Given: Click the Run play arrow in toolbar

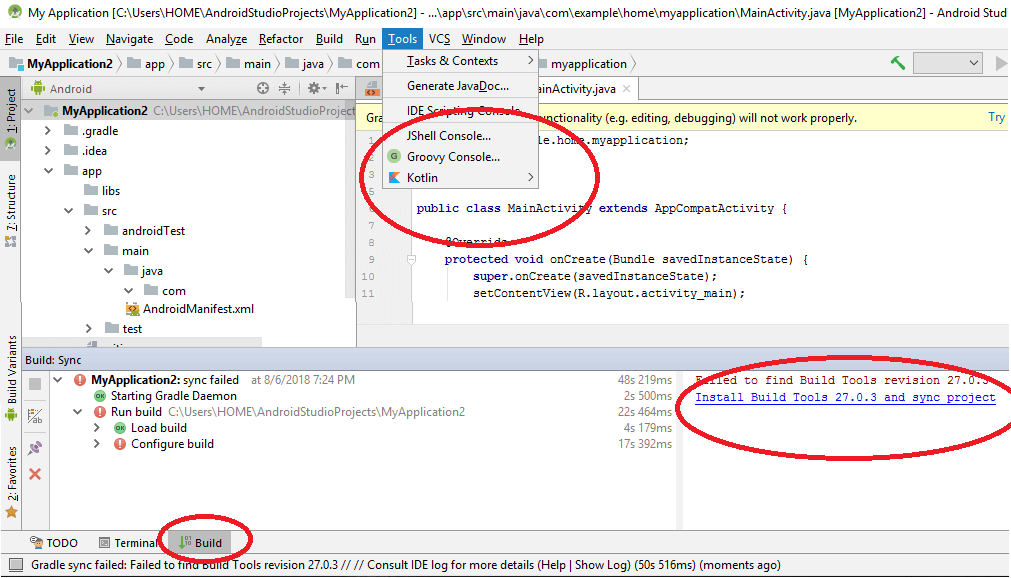Looking at the screenshot, I should click(x=1001, y=63).
